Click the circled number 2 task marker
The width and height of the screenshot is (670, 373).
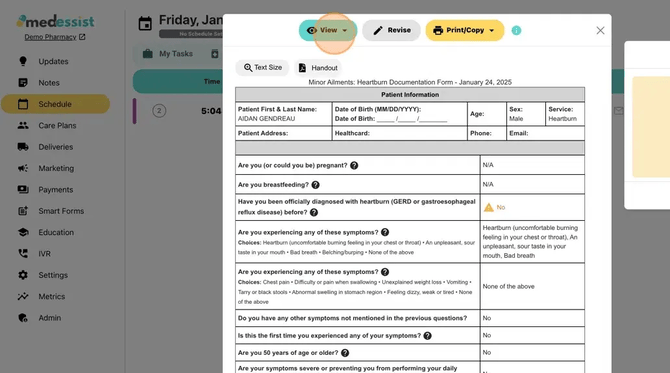pyautogui.click(x=159, y=111)
